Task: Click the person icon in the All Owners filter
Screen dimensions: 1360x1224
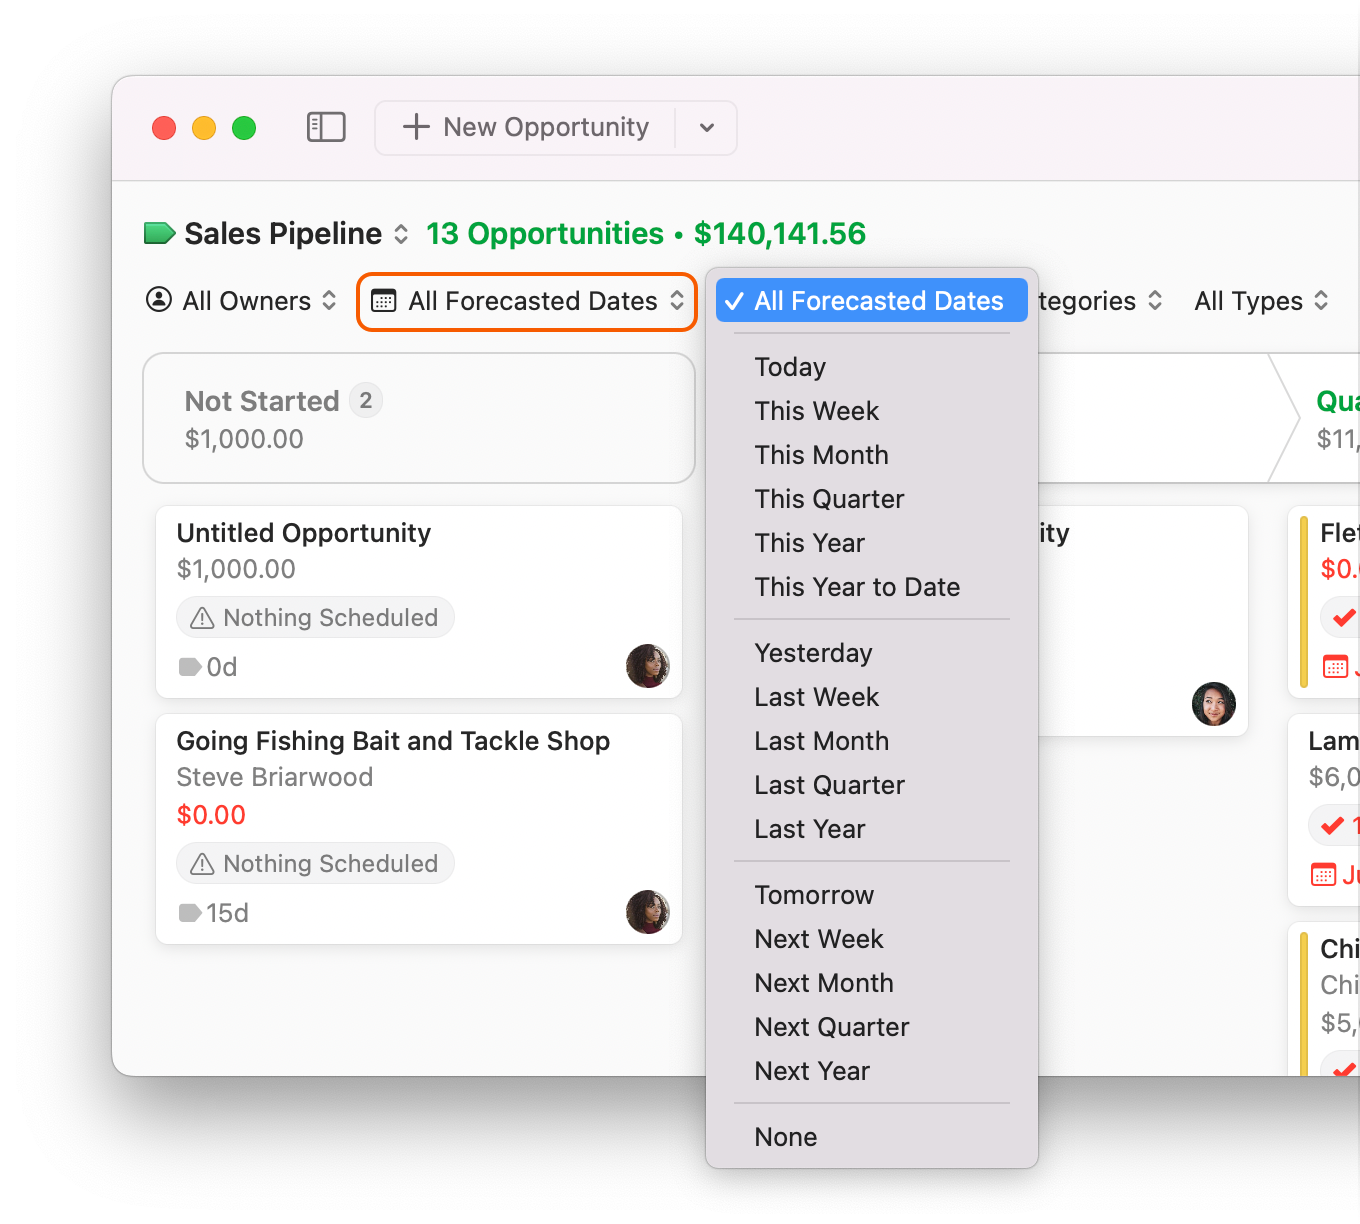Action: [159, 300]
